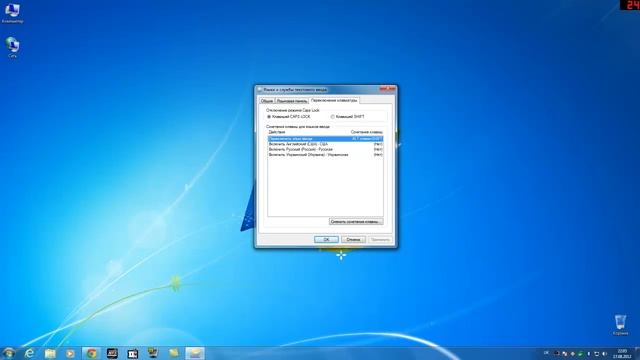The width and height of the screenshot is (640, 360).
Task: Click the Сменить сочетание клавиш button
Action: (x=356, y=222)
